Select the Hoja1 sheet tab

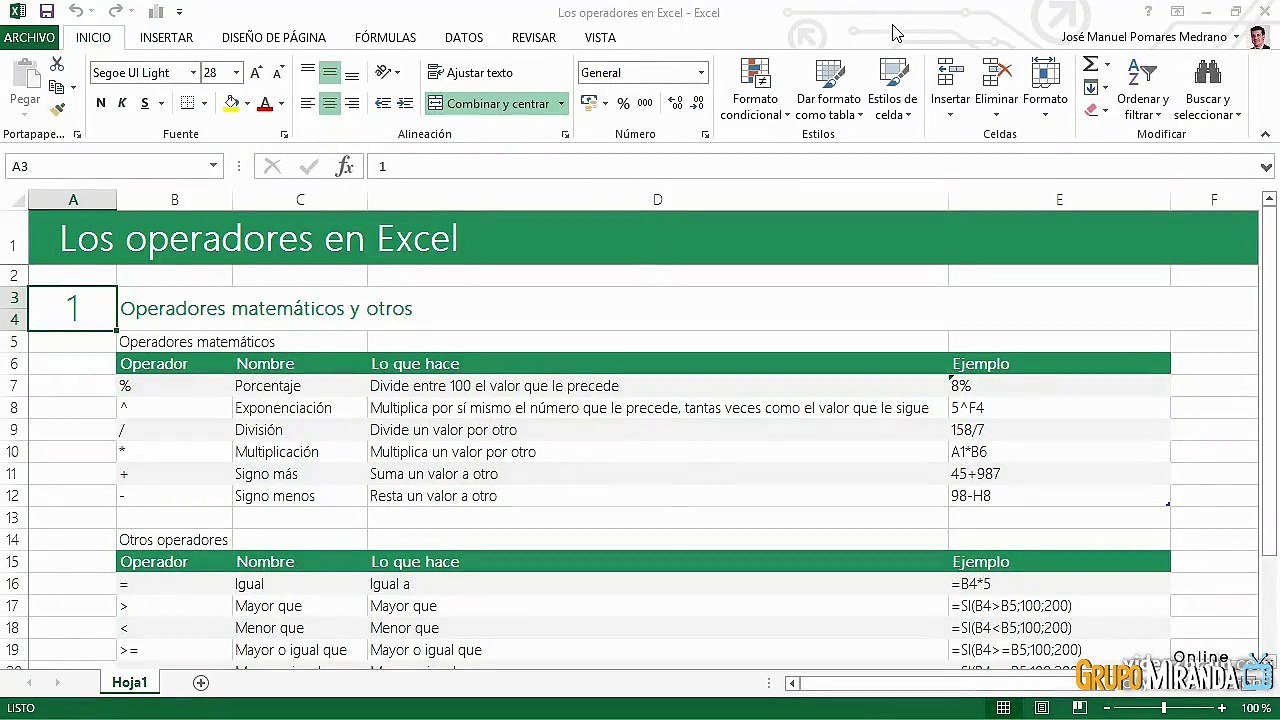129,683
